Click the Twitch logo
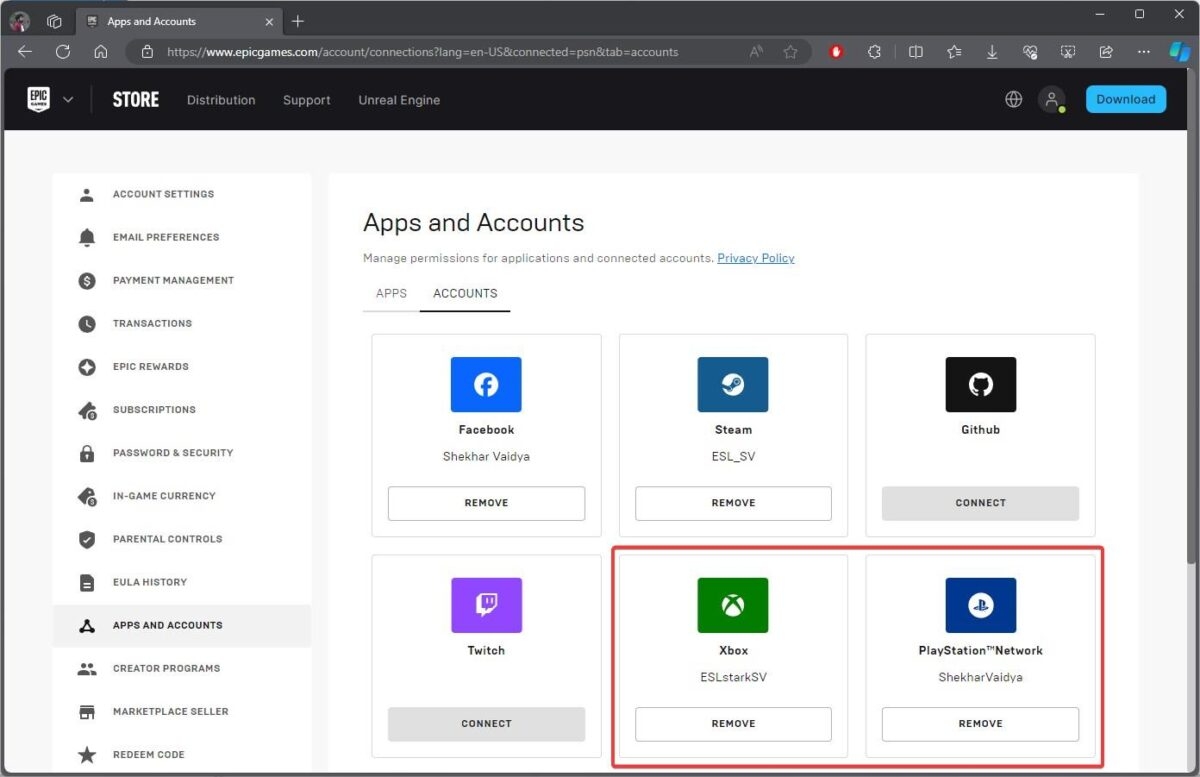The image size is (1200, 777). pyautogui.click(x=486, y=604)
